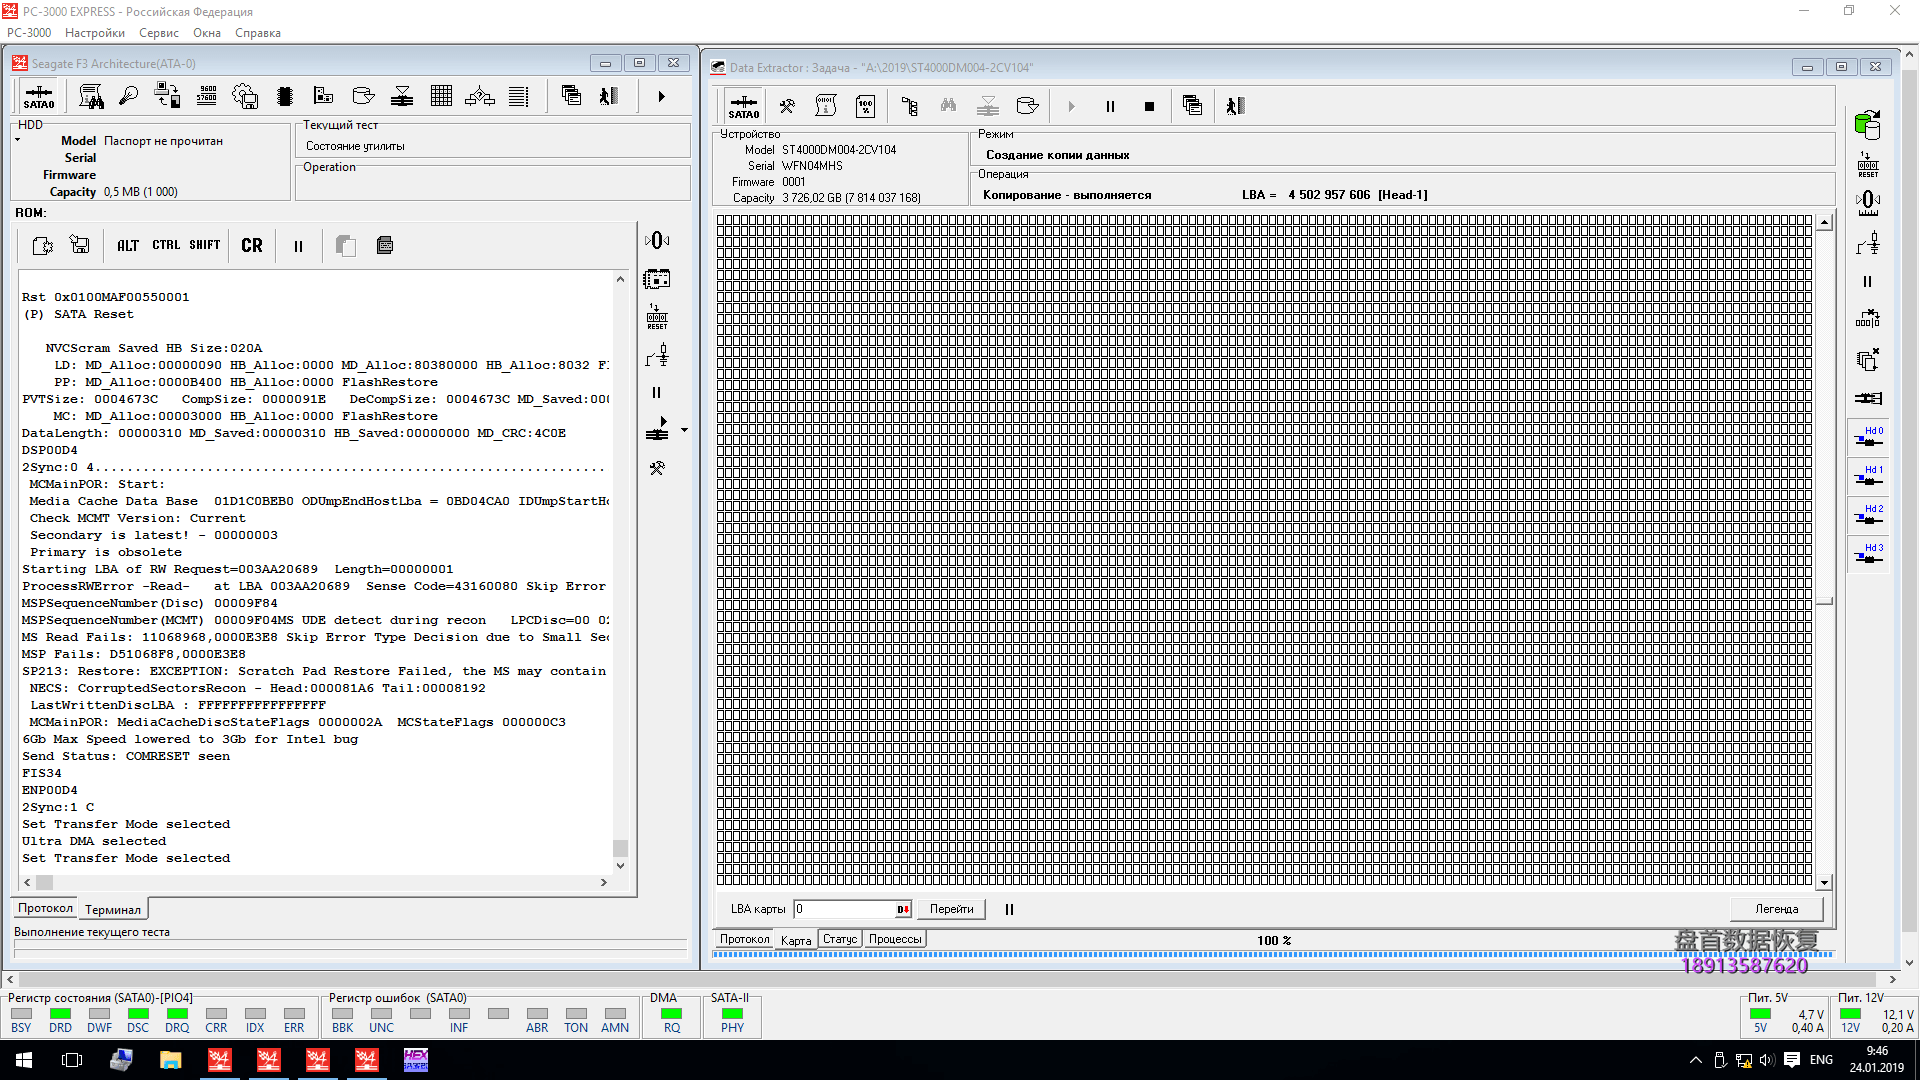Open the tools hammer-wrench icon in Data Extractor

787,106
